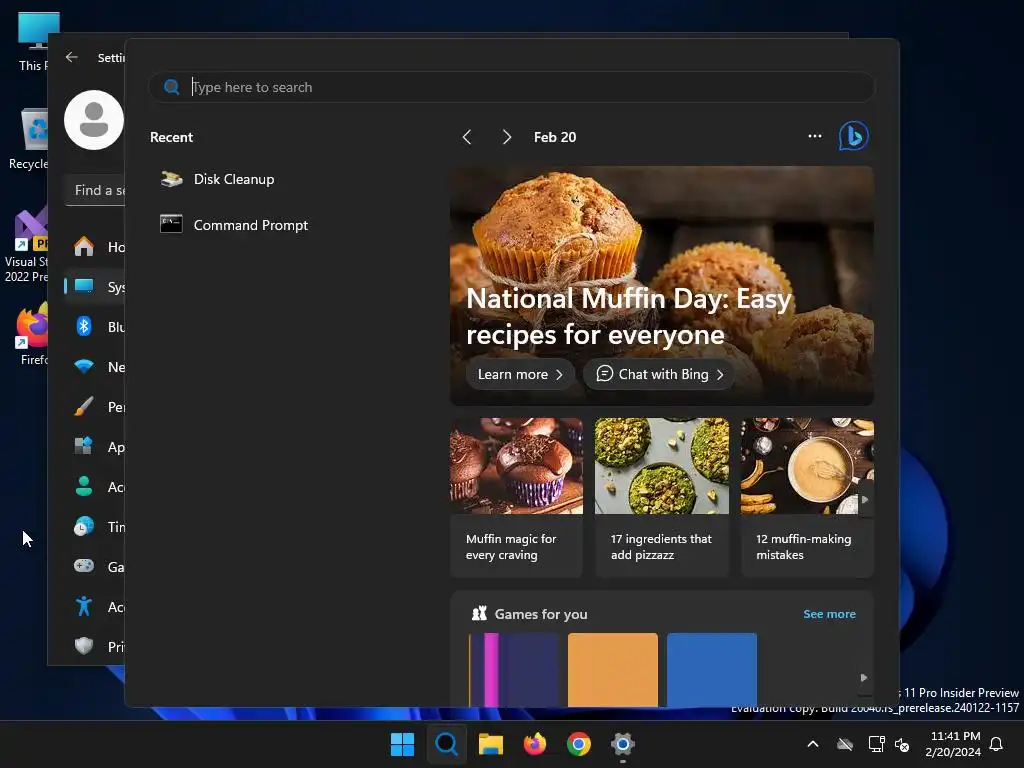Screen dimensions: 1024x768
Task: Open the notification bell
Action: point(997,744)
